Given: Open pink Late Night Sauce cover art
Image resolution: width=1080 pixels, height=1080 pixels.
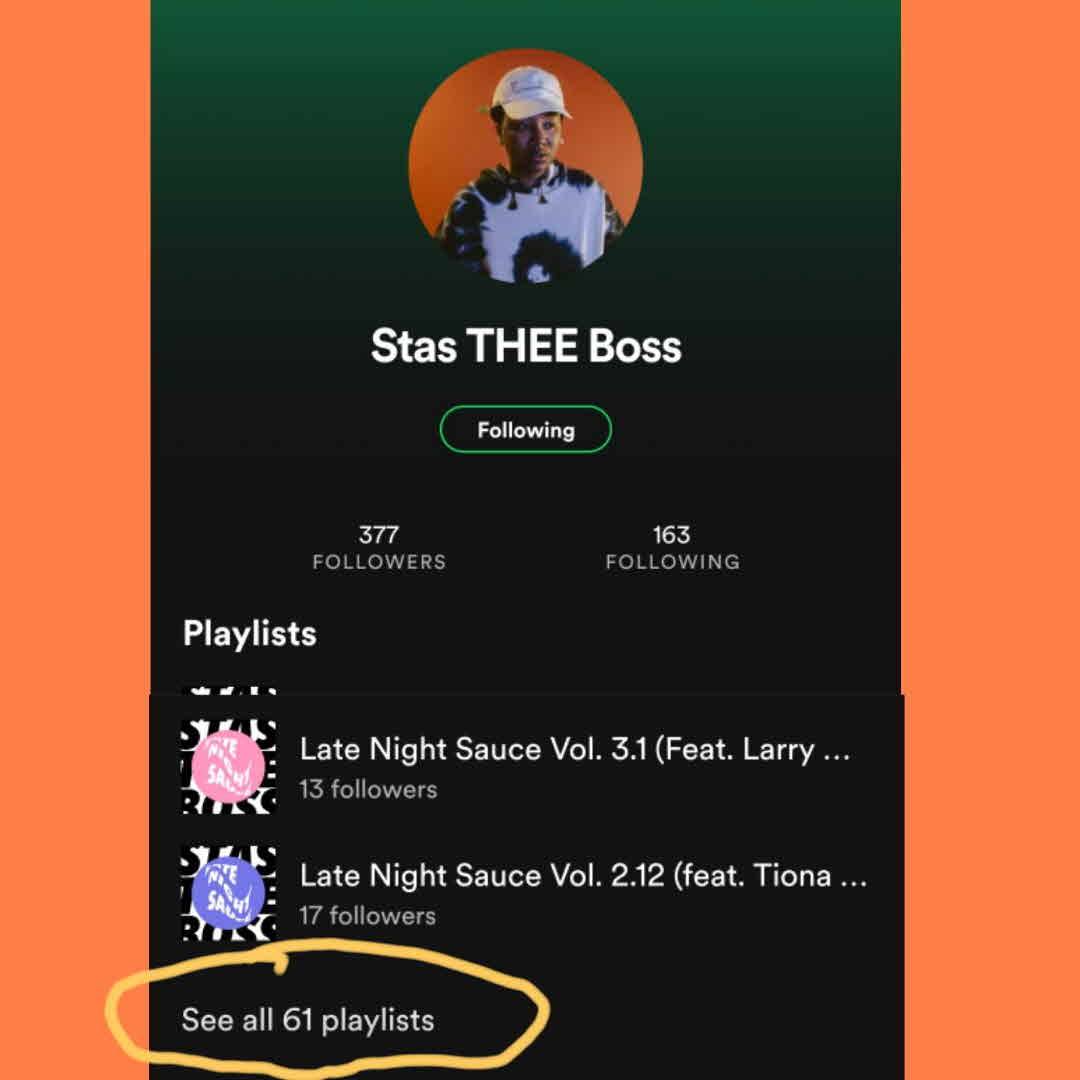Looking at the screenshot, I should [229, 766].
